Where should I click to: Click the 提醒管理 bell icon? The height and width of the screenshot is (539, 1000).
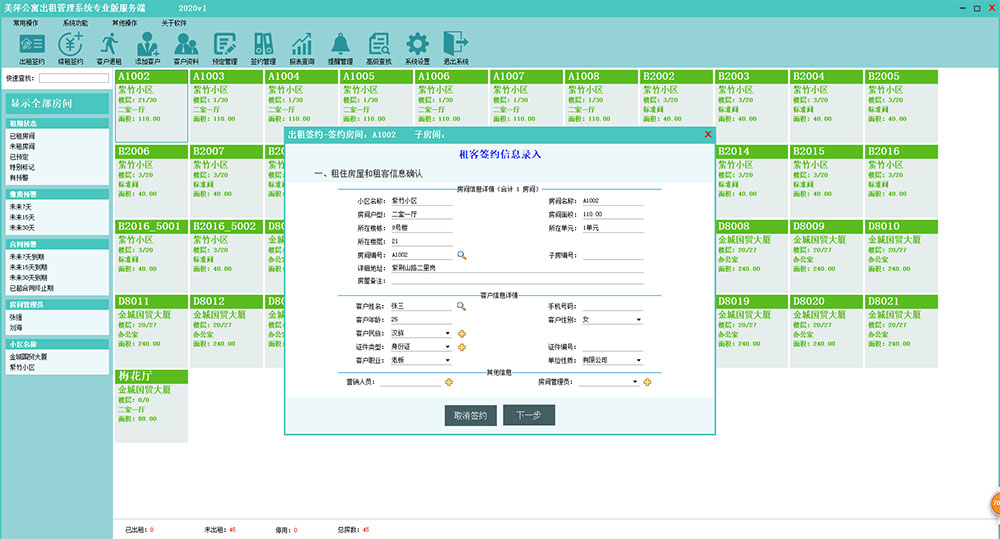[x=340, y=47]
